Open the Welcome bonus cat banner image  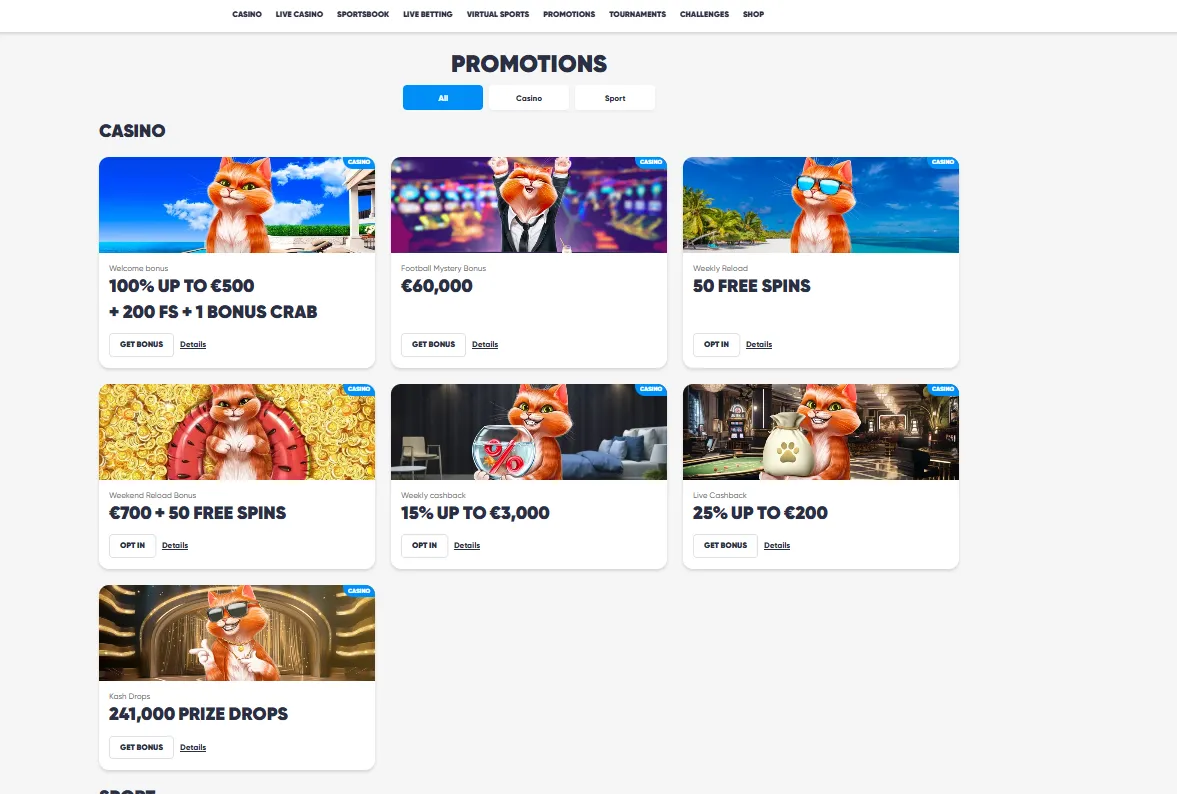tap(236, 205)
